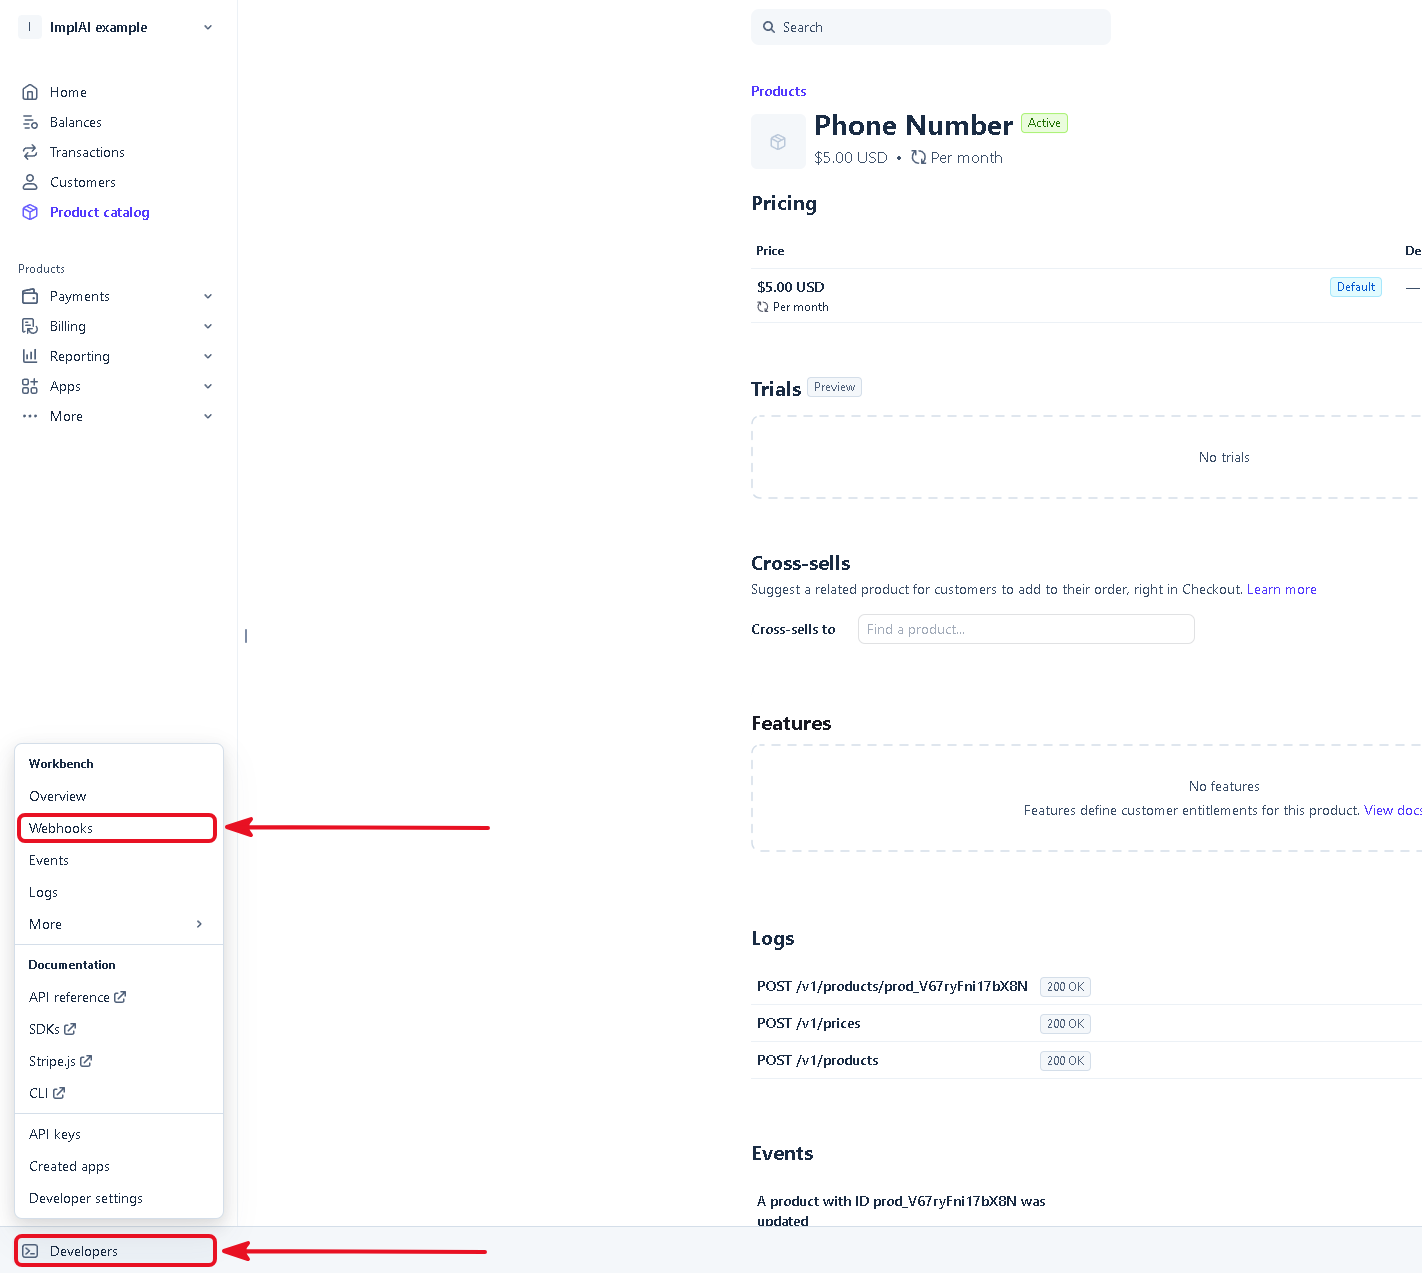Open API keys from the developers menu
Image resolution: width=1422 pixels, height=1273 pixels.
click(118, 1134)
